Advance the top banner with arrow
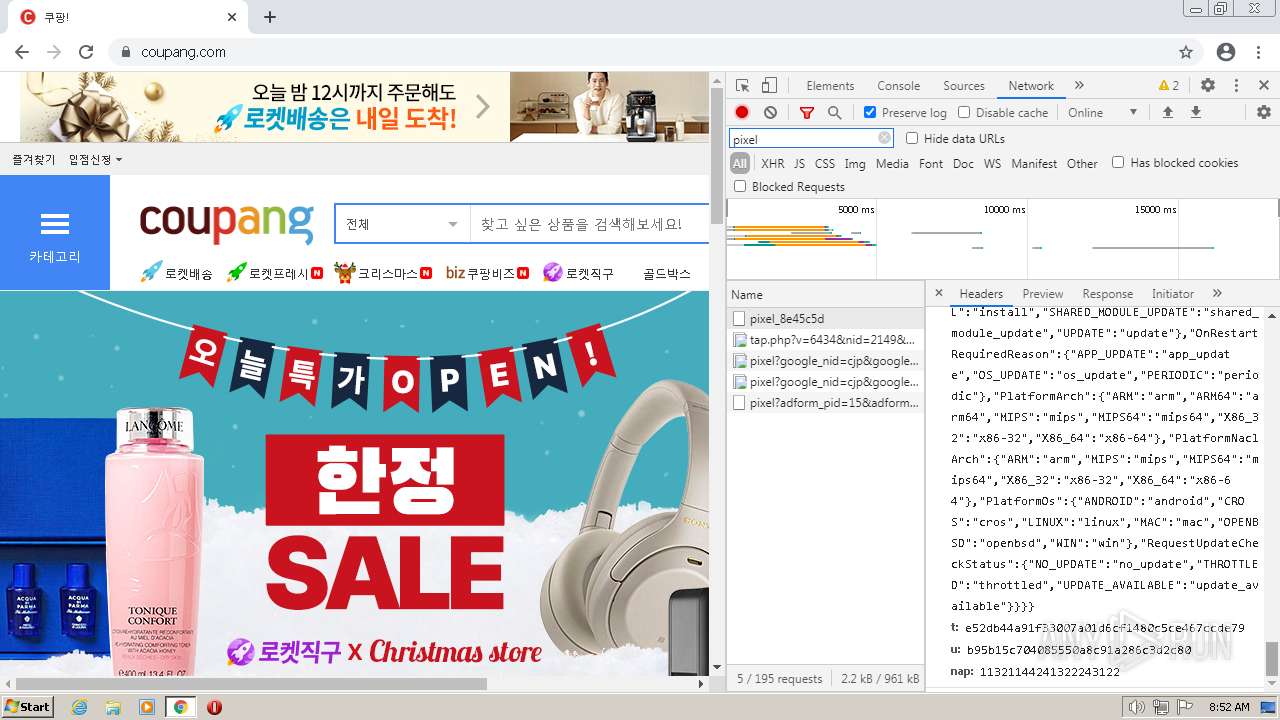 [483, 106]
